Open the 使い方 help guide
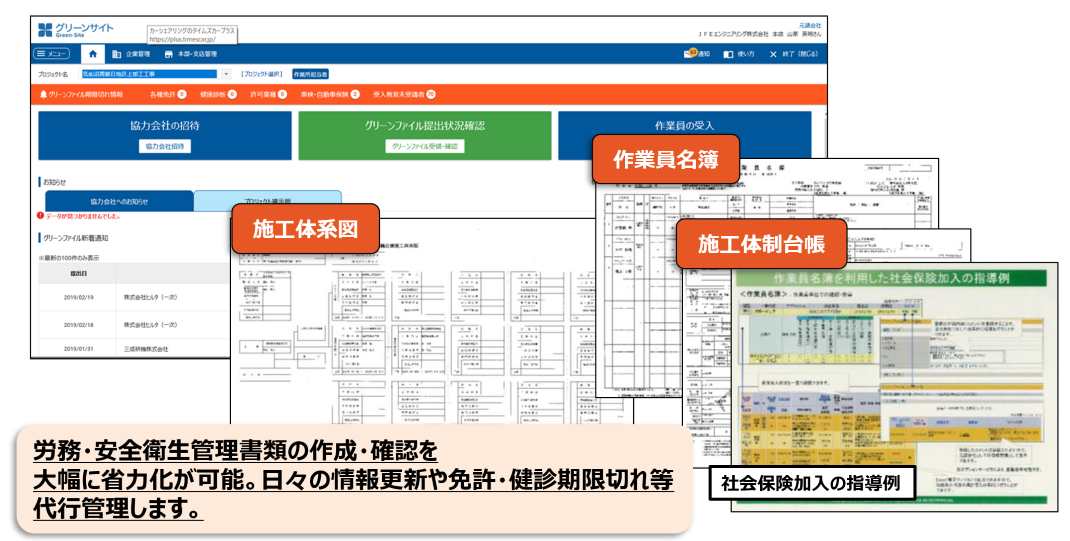 (x=739, y=54)
